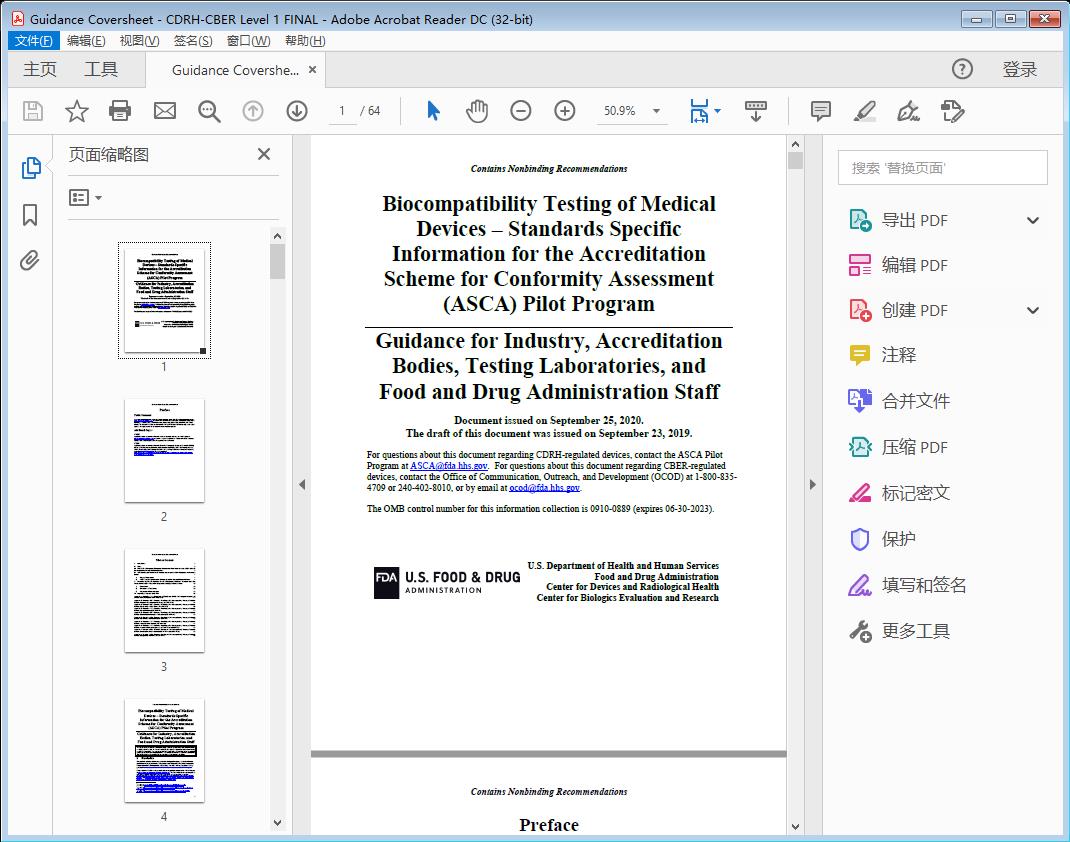Collapse the right tools pane
This screenshot has height=842, width=1070.
(x=812, y=485)
